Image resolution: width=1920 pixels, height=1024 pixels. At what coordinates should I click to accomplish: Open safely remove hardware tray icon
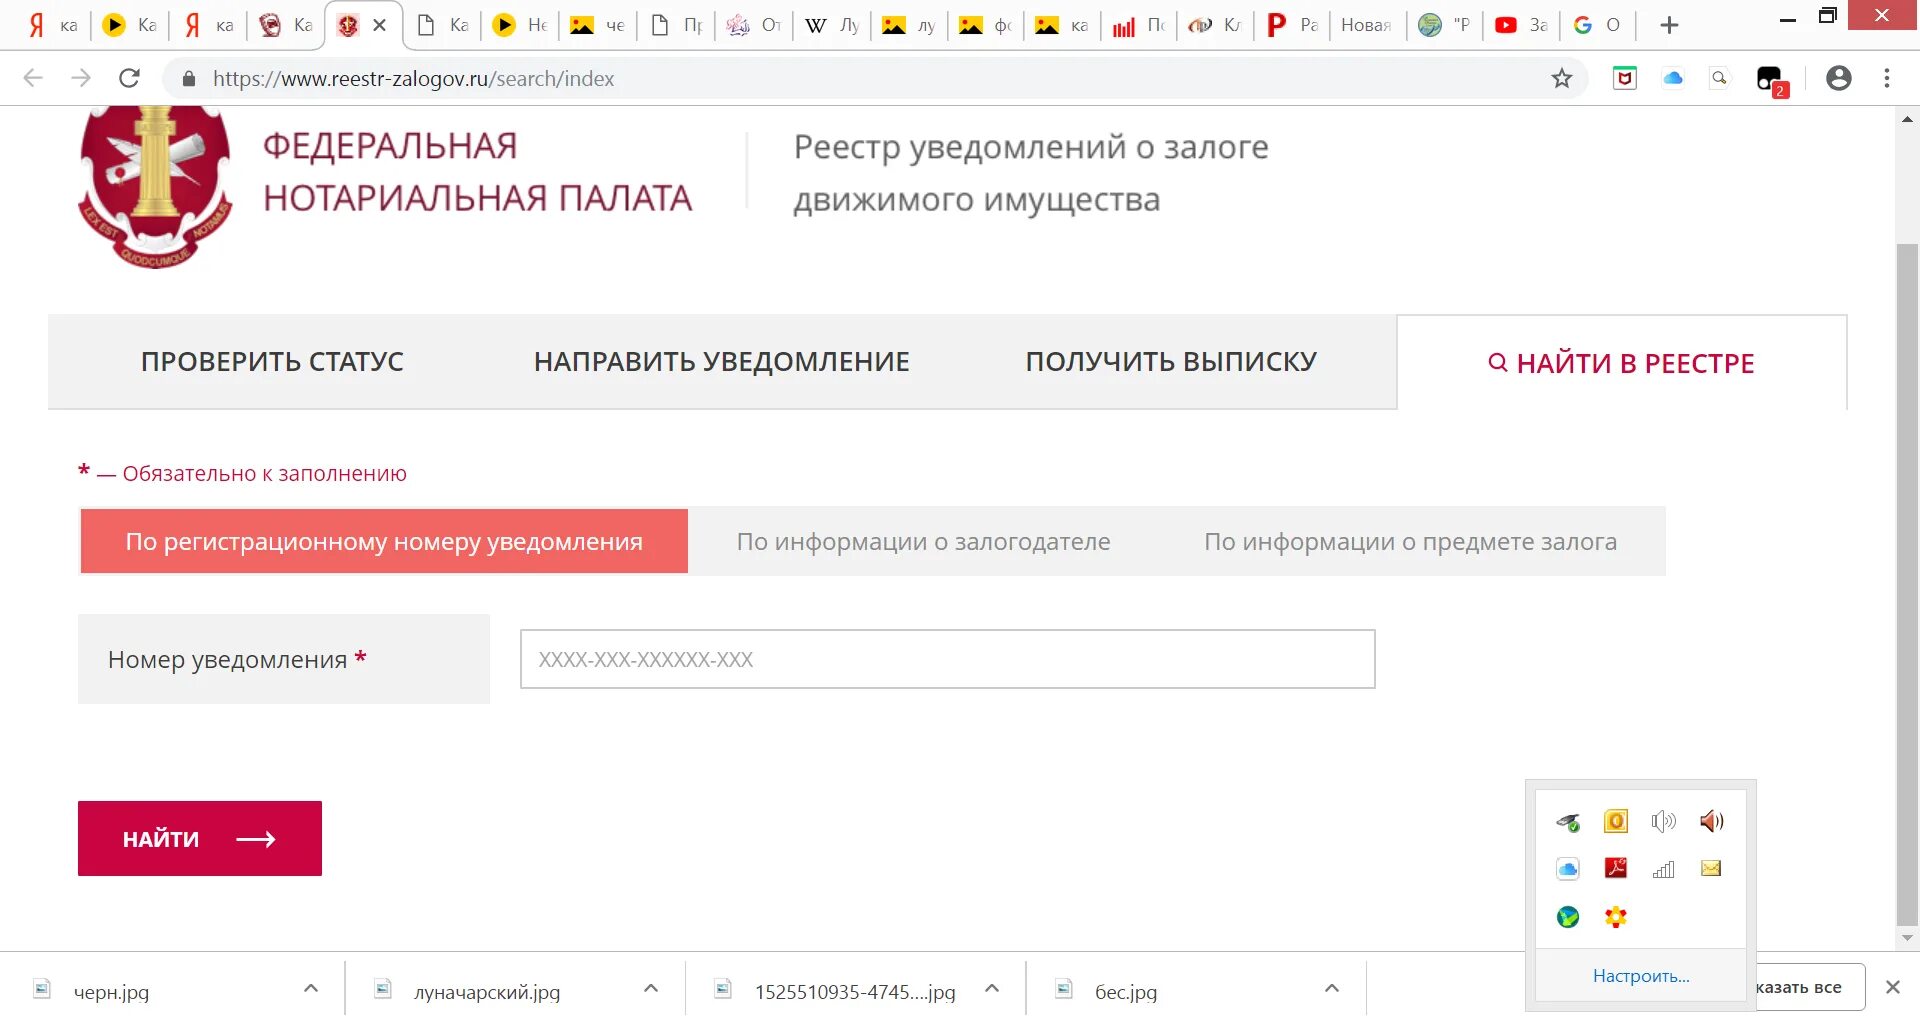[x=1568, y=822]
